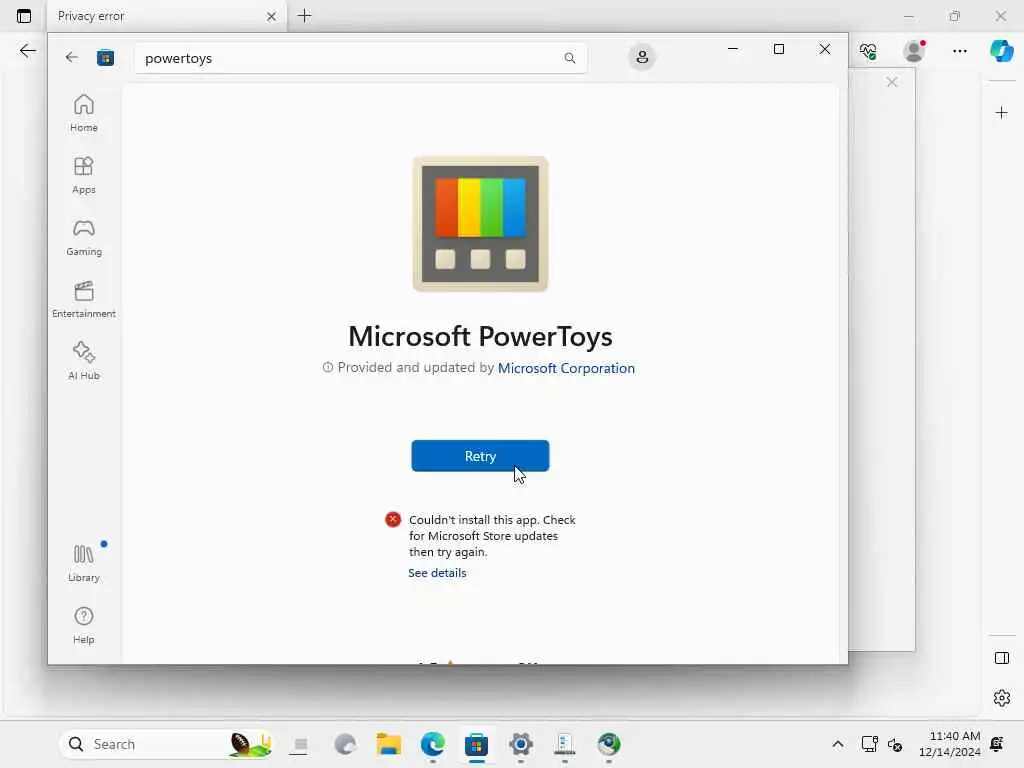Go back in Edge browser

[27, 50]
